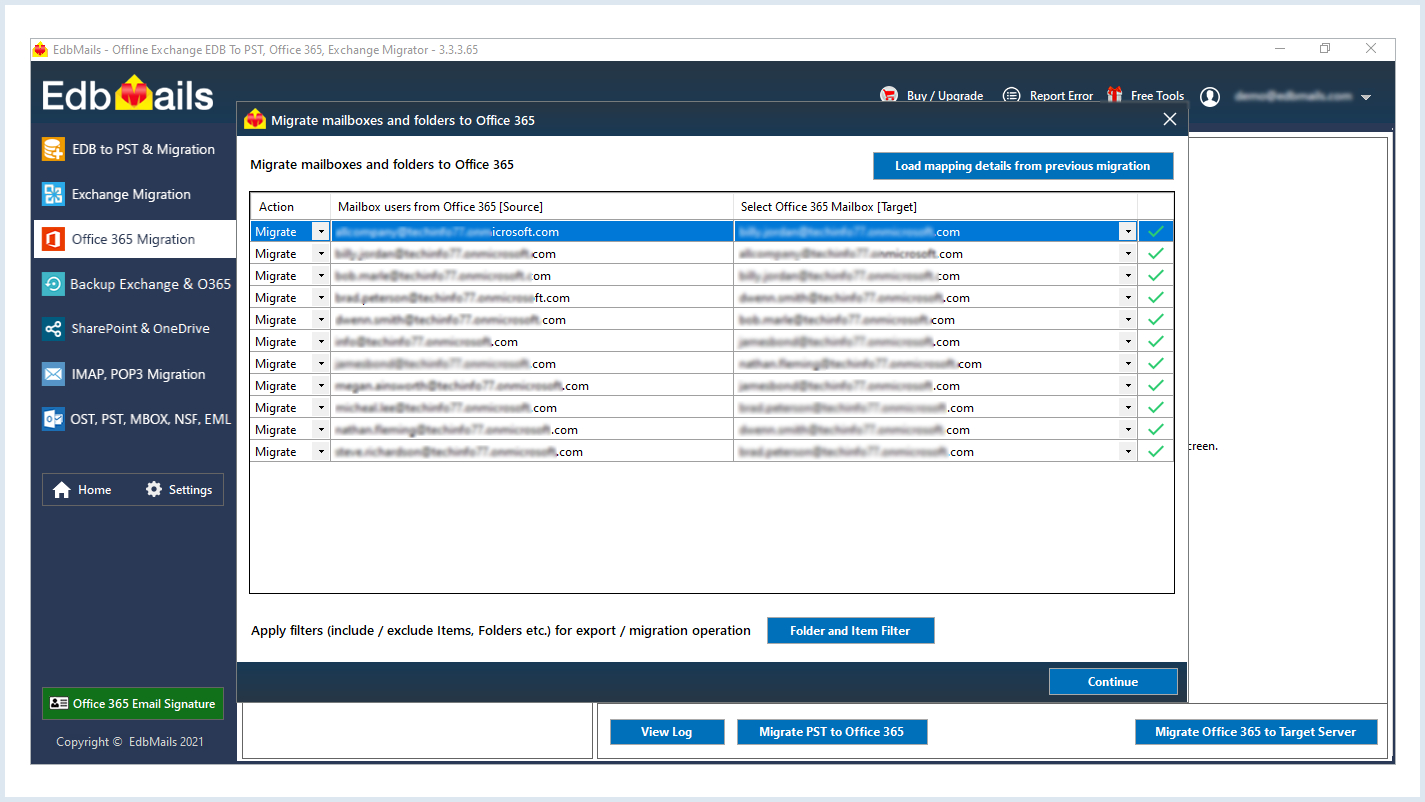Select the allcompany source mailbox cell
Image resolution: width=1425 pixels, height=802 pixels.
[532, 232]
